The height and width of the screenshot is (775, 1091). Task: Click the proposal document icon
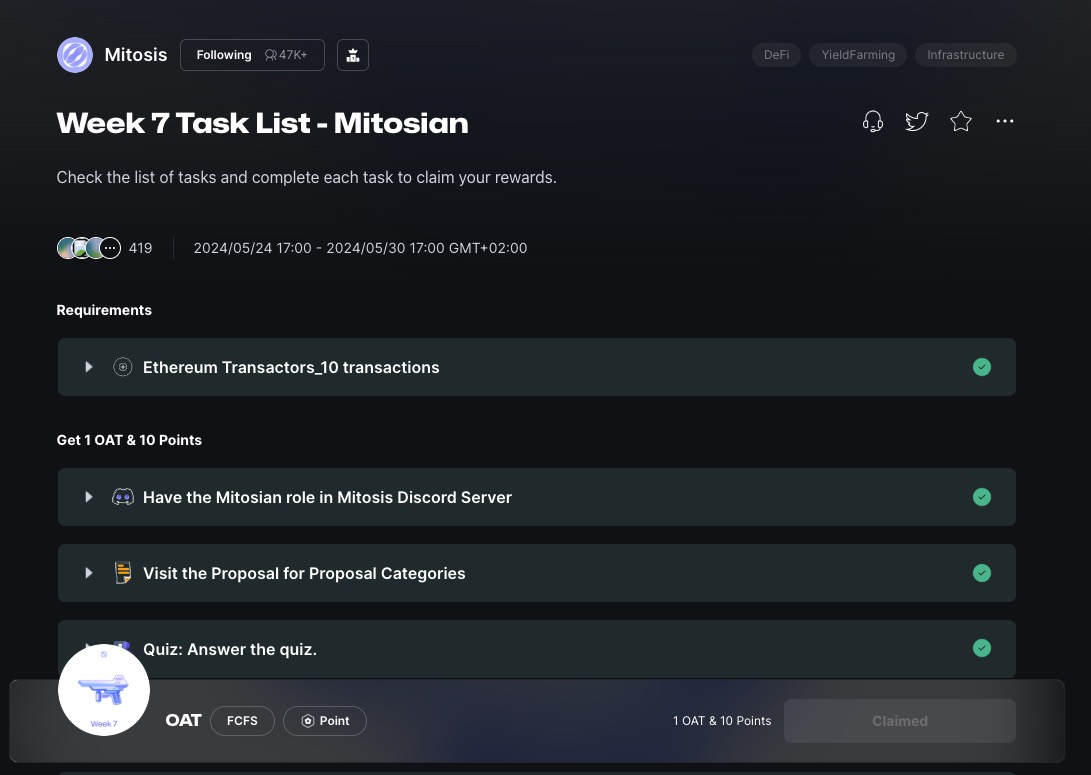tap(123, 573)
